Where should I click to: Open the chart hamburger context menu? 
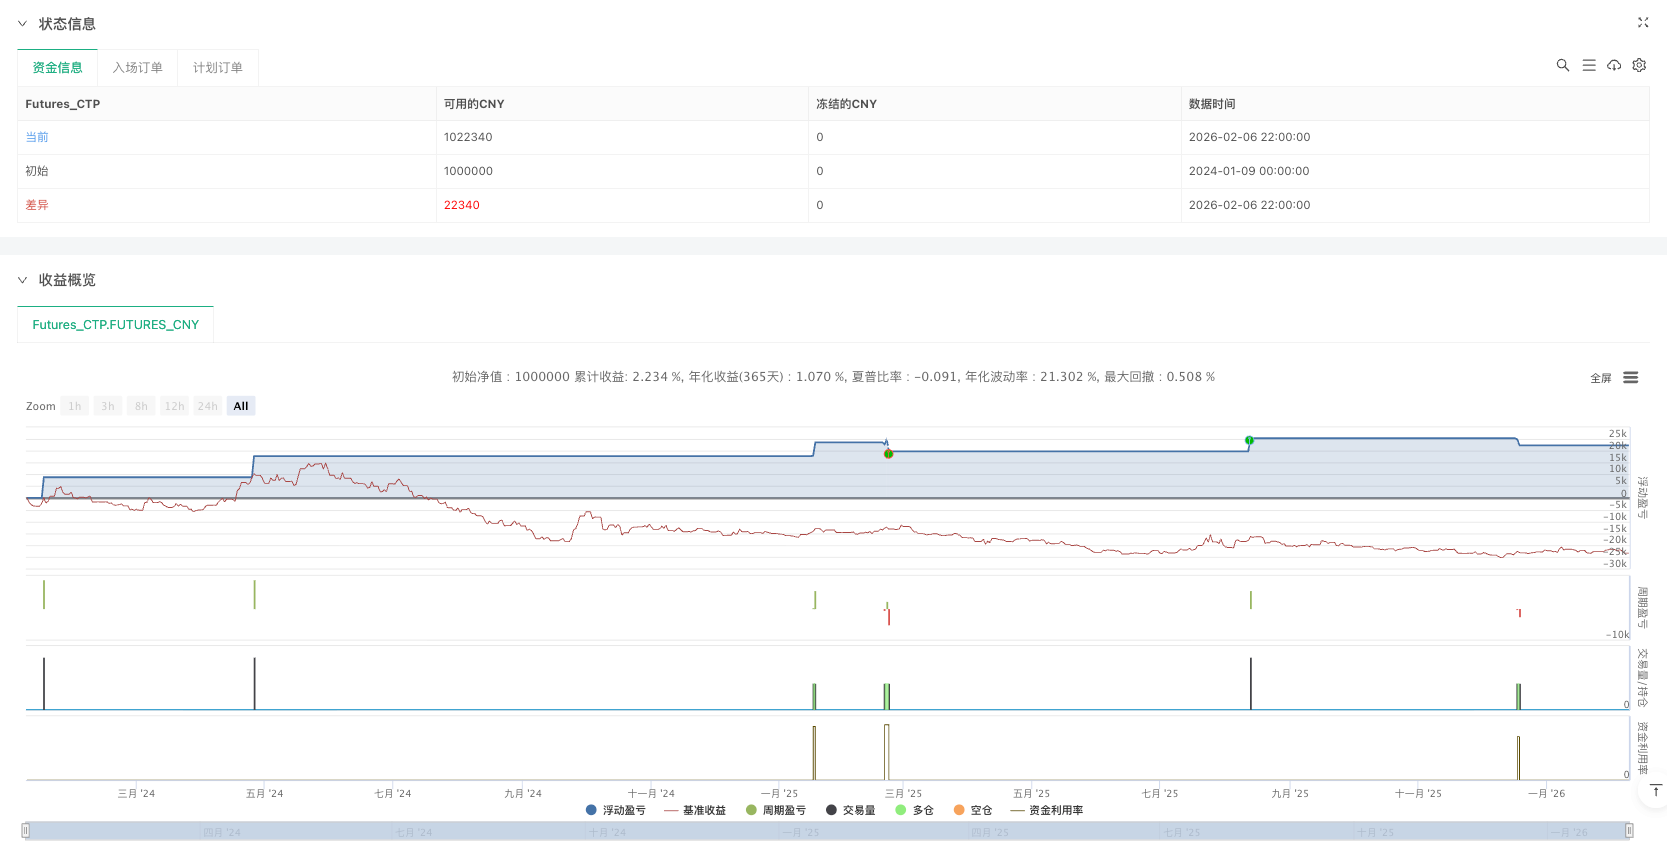coord(1630,378)
